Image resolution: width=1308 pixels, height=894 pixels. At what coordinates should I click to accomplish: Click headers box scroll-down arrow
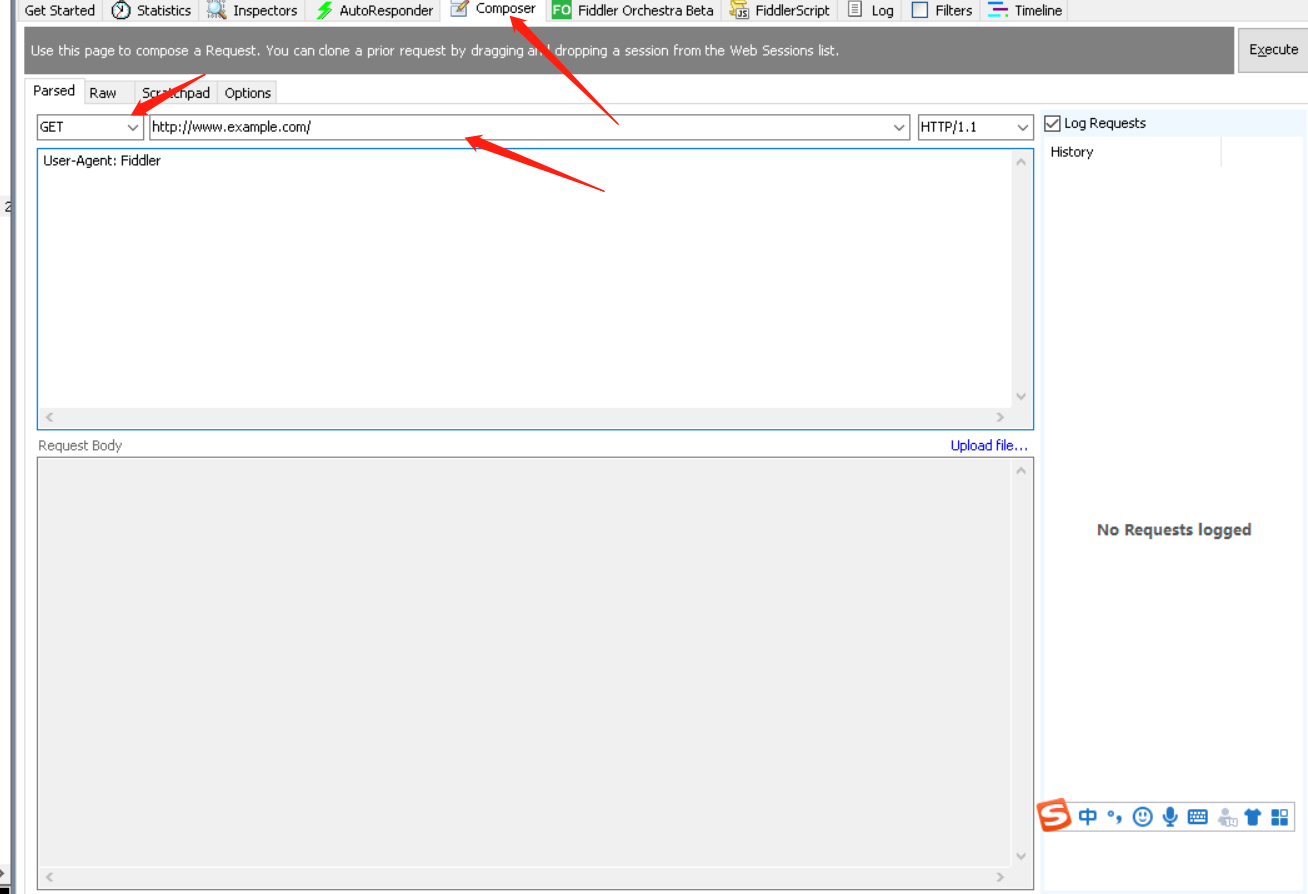[1021, 396]
